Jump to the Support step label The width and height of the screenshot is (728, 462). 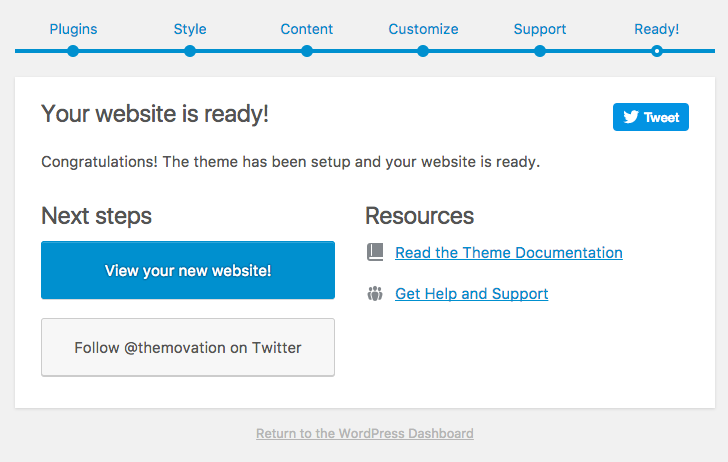[x=540, y=29]
